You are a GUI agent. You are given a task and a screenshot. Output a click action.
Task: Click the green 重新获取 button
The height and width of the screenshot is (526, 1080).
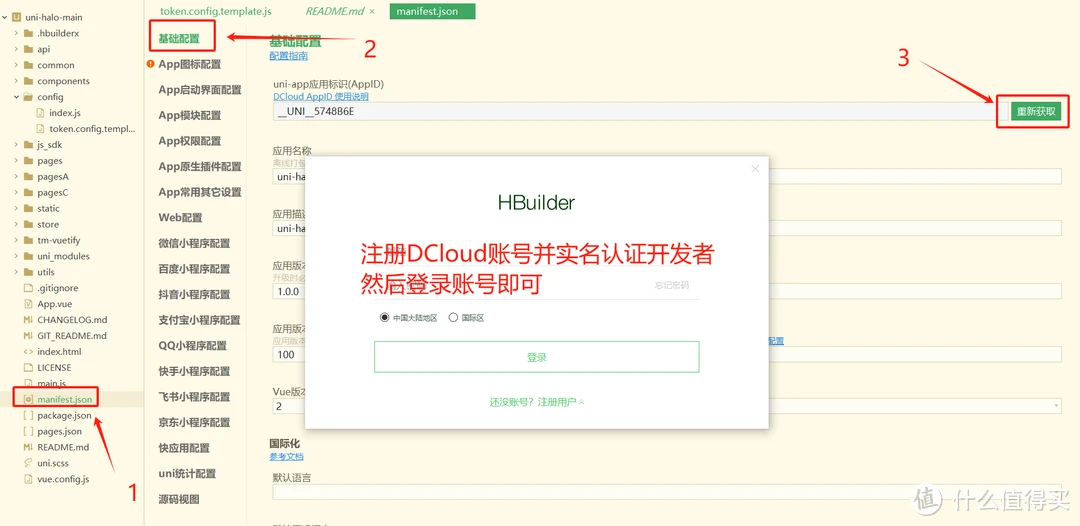(x=1035, y=112)
